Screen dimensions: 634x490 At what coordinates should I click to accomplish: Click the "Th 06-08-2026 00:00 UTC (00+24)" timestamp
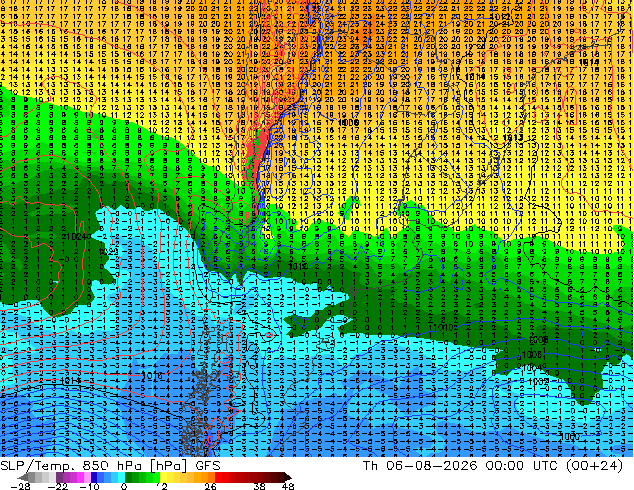[492, 466]
